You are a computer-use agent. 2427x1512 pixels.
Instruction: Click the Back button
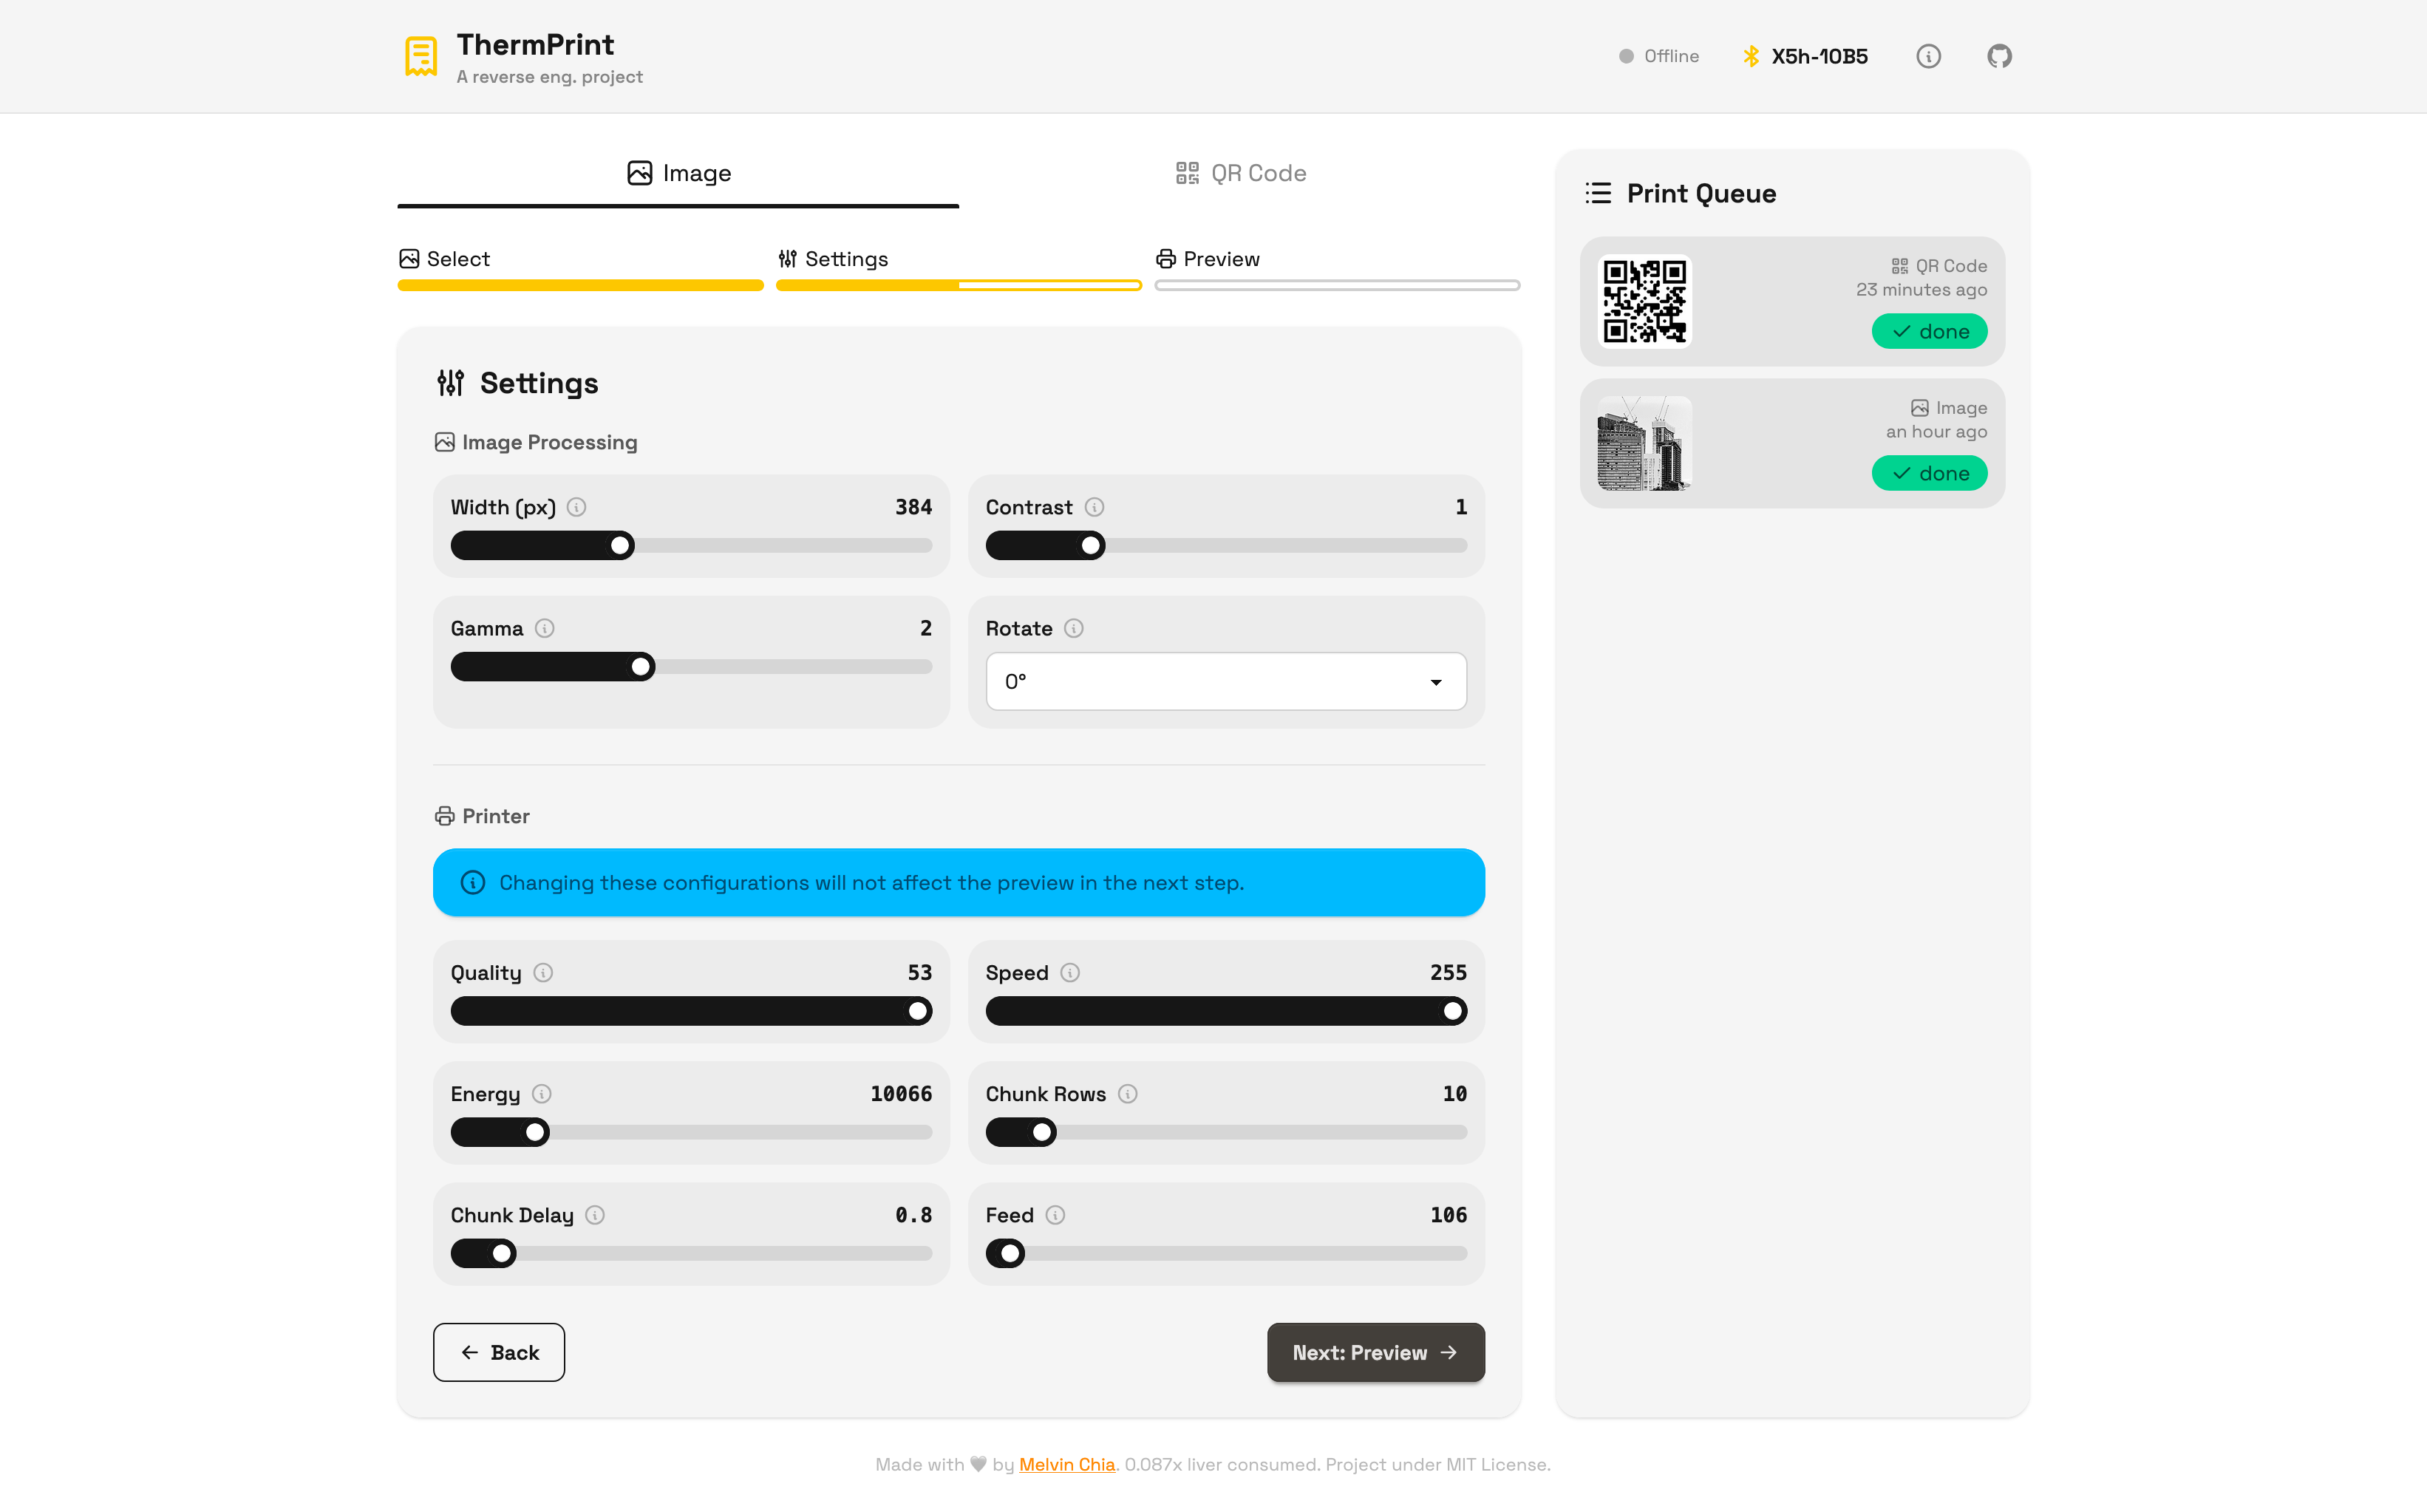pos(499,1353)
